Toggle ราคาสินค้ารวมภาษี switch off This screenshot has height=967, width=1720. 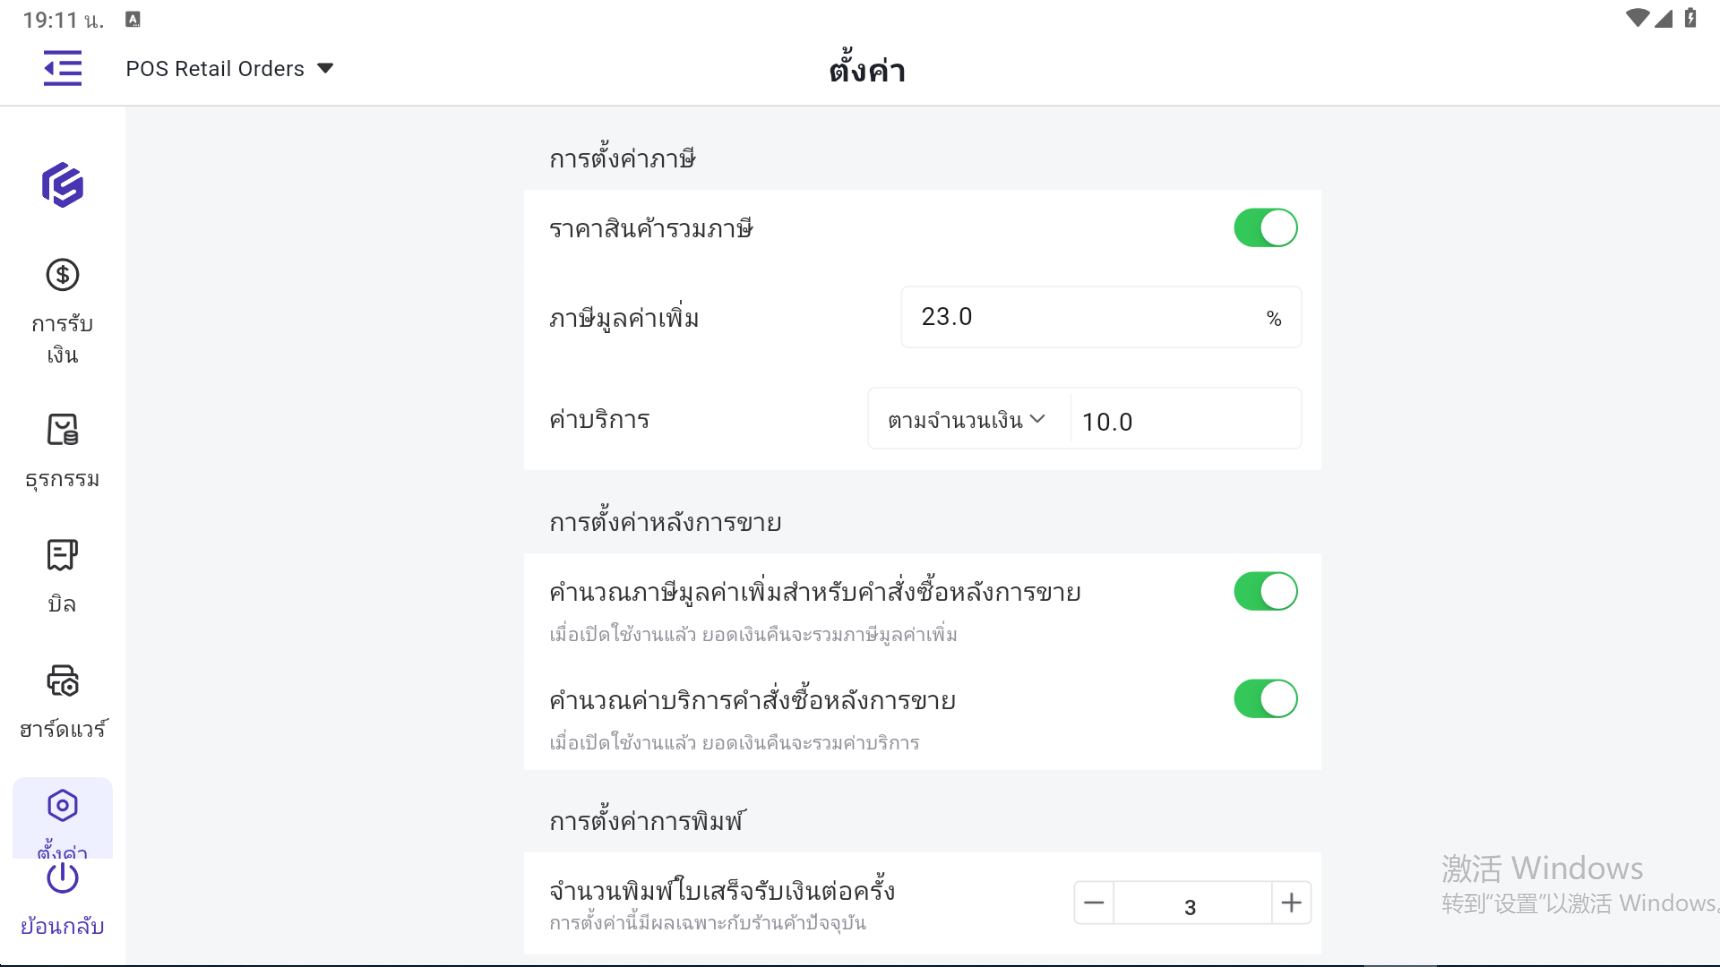1265,228
